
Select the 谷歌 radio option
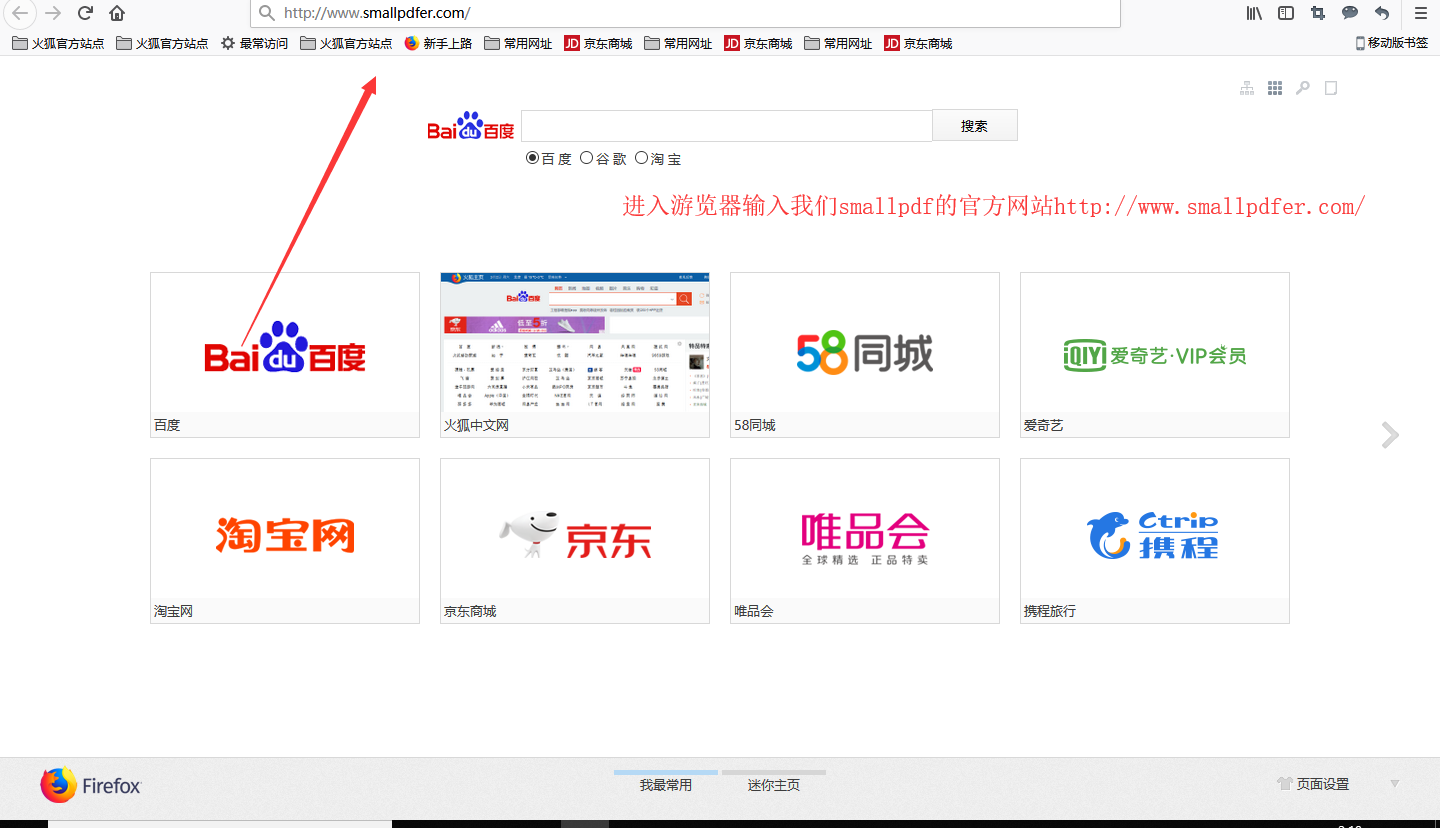pyautogui.click(x=587, y=158)
